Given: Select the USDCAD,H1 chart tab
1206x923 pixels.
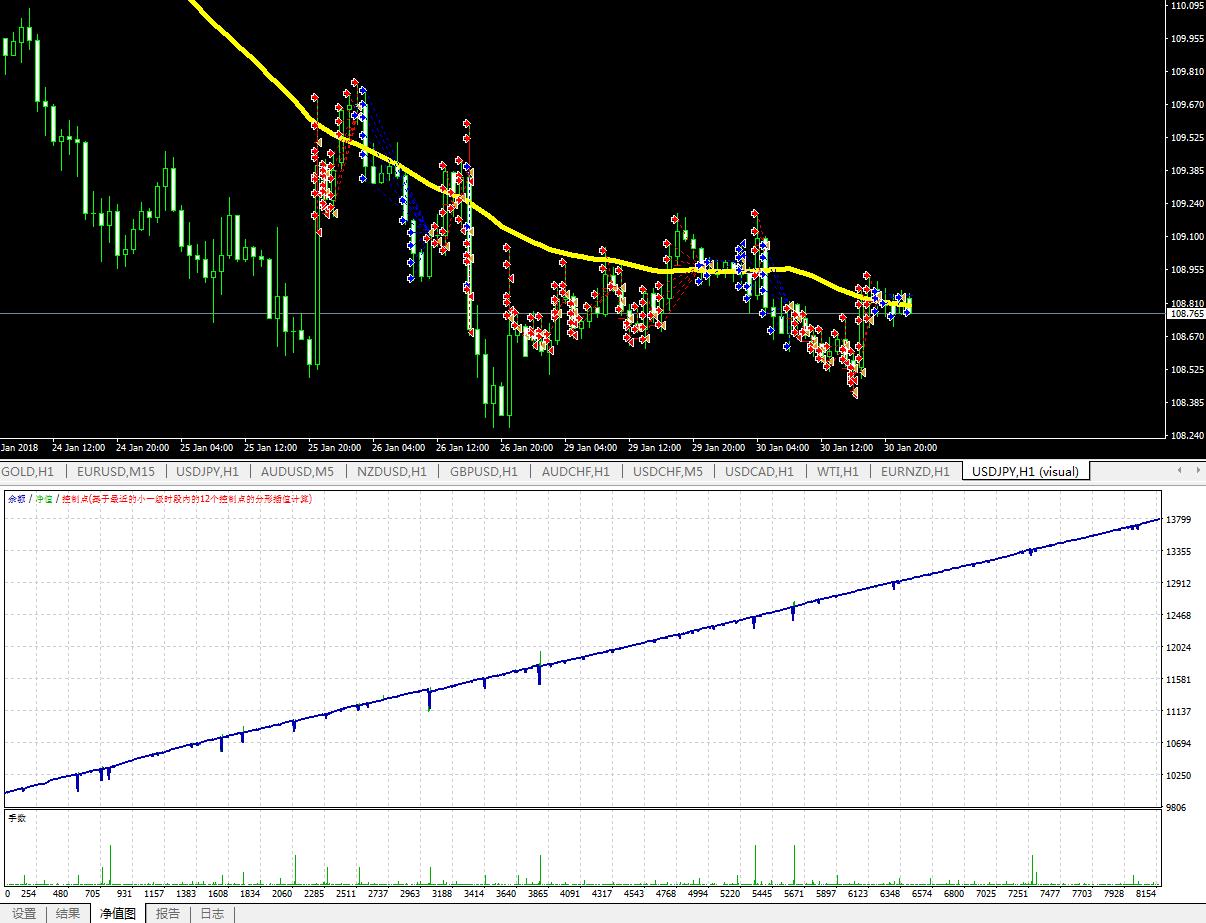Looking at the screenshot, I should click(x=759, y=471).
